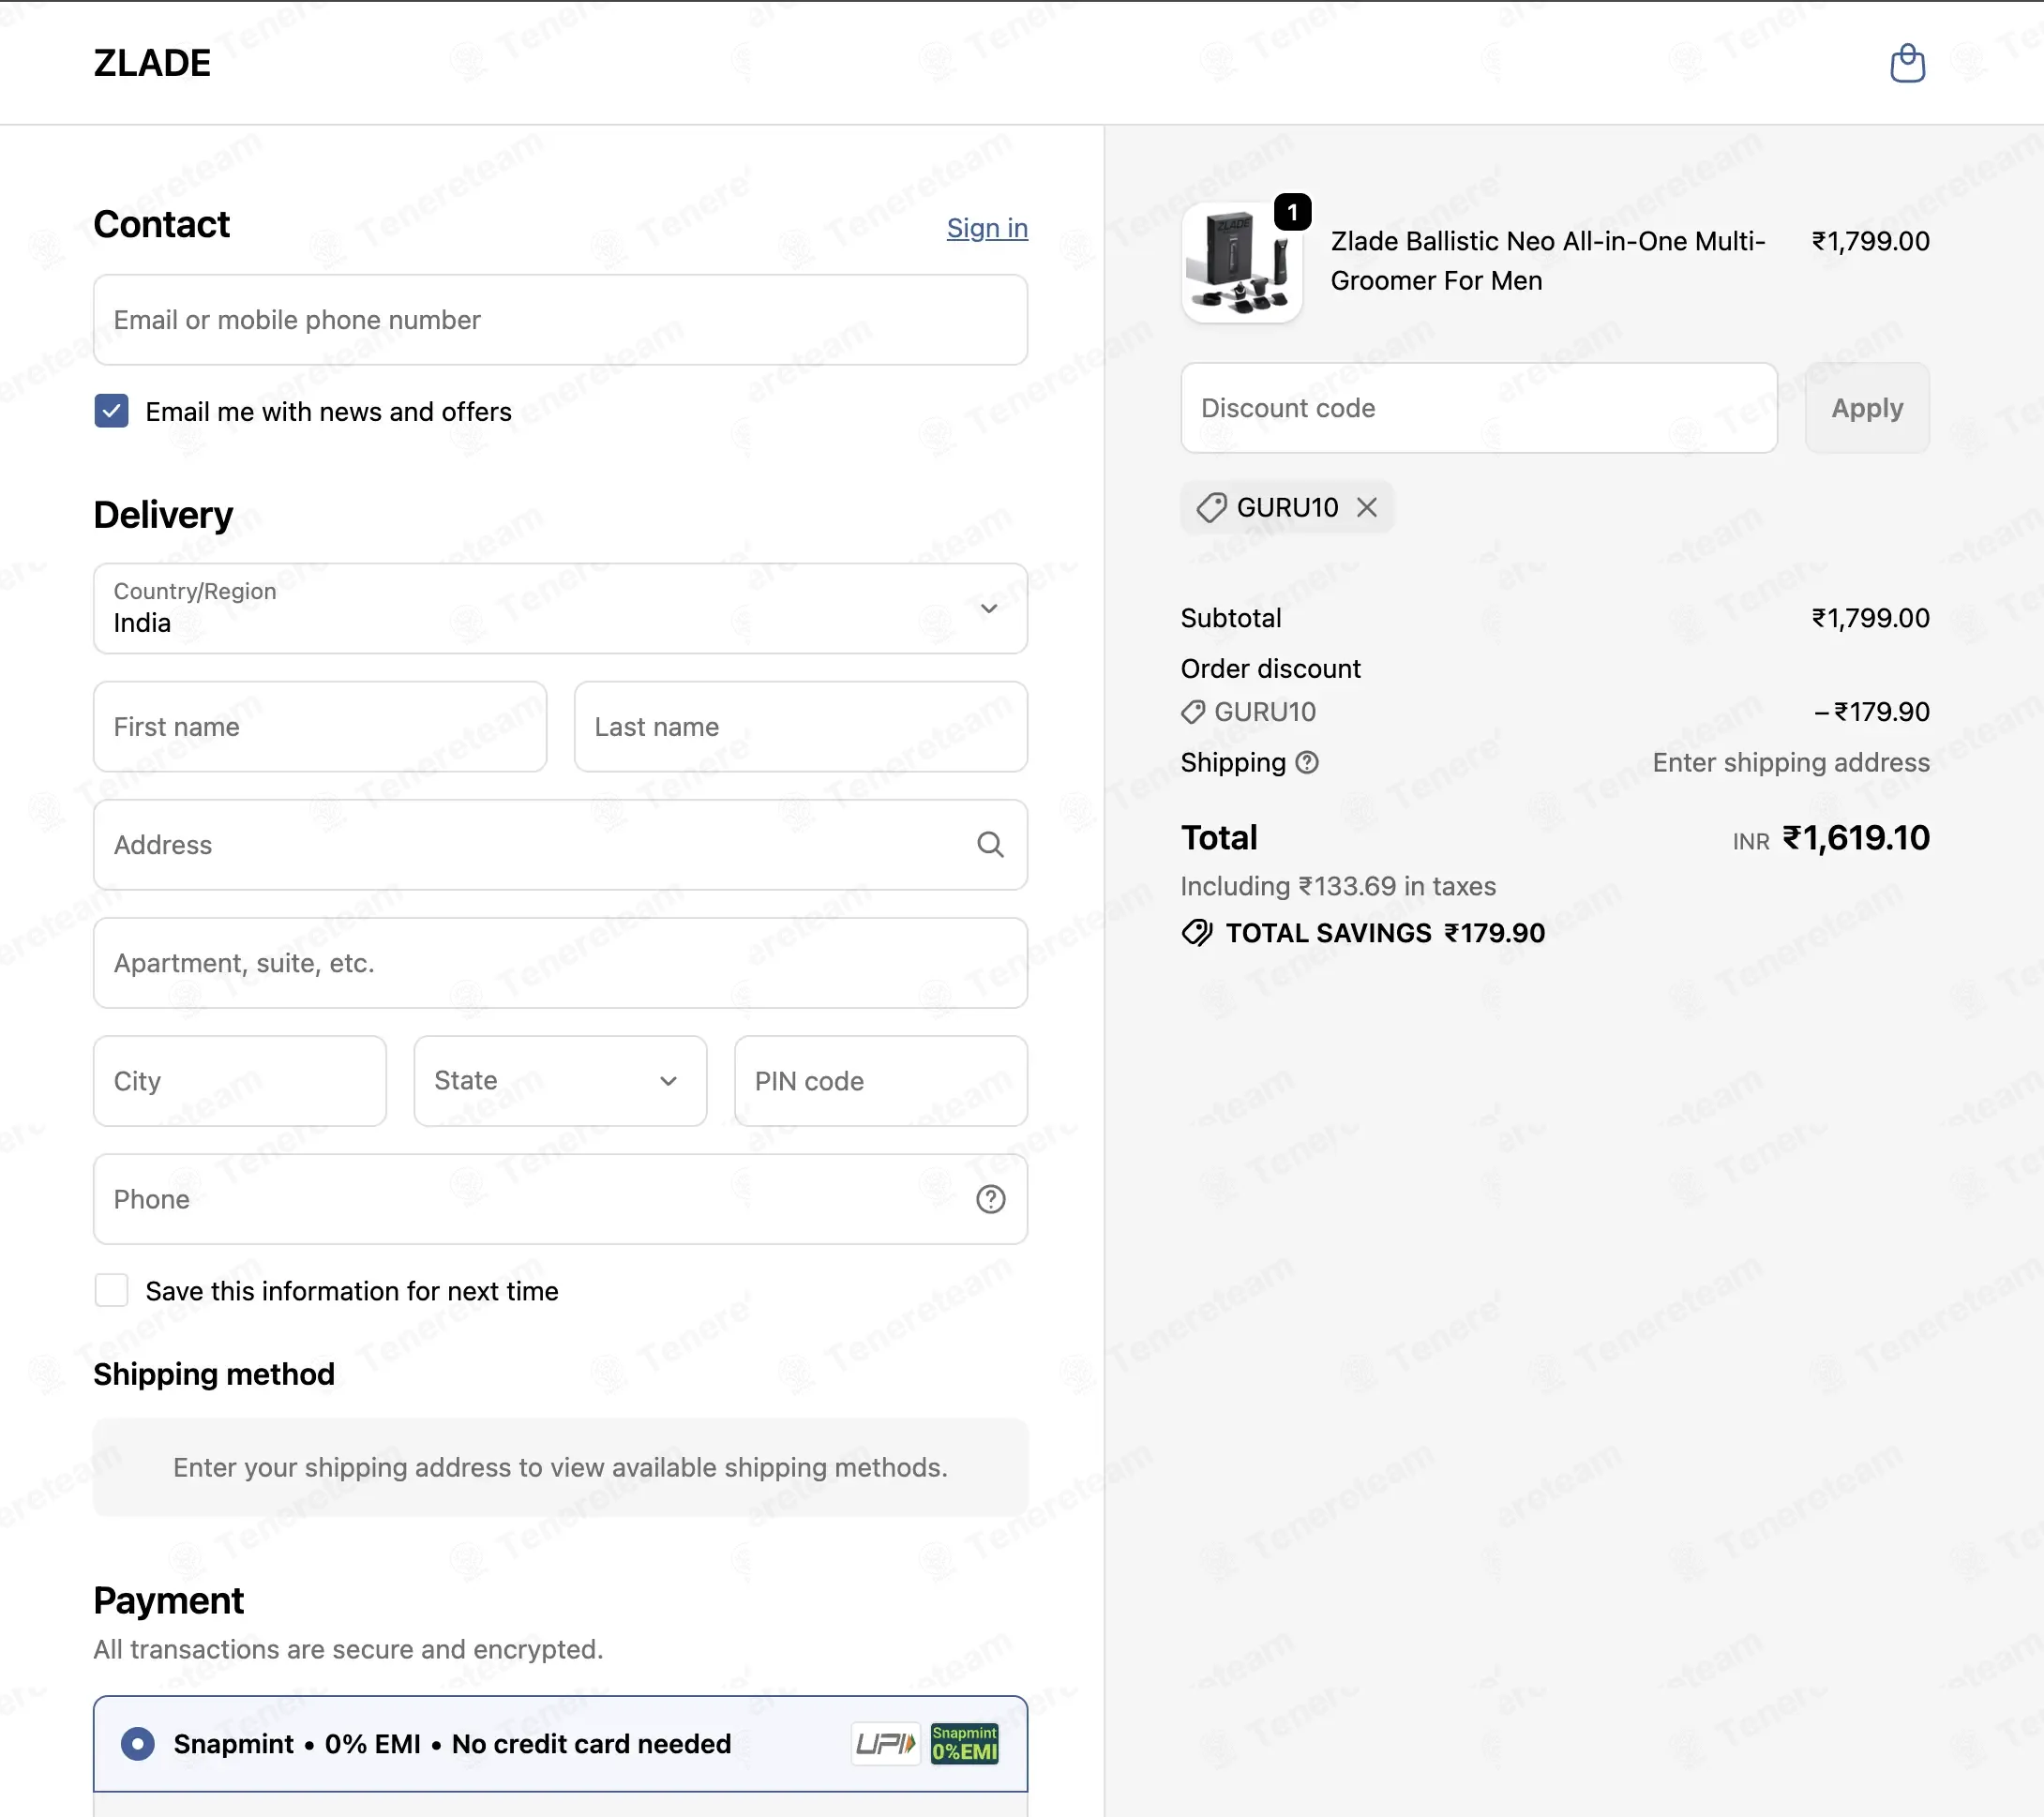Click the Phone field help question icon
The image size is (2044, 1817).
(990, 1199)
